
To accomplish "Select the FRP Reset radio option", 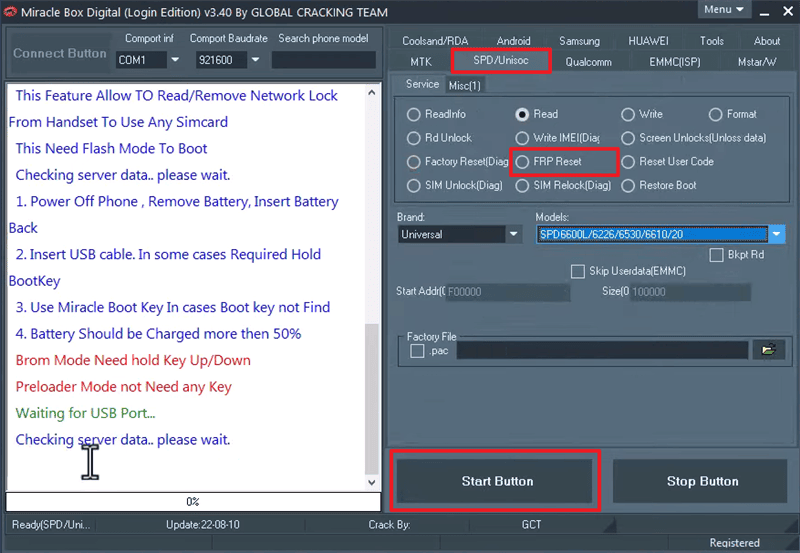I will (523, 162).
